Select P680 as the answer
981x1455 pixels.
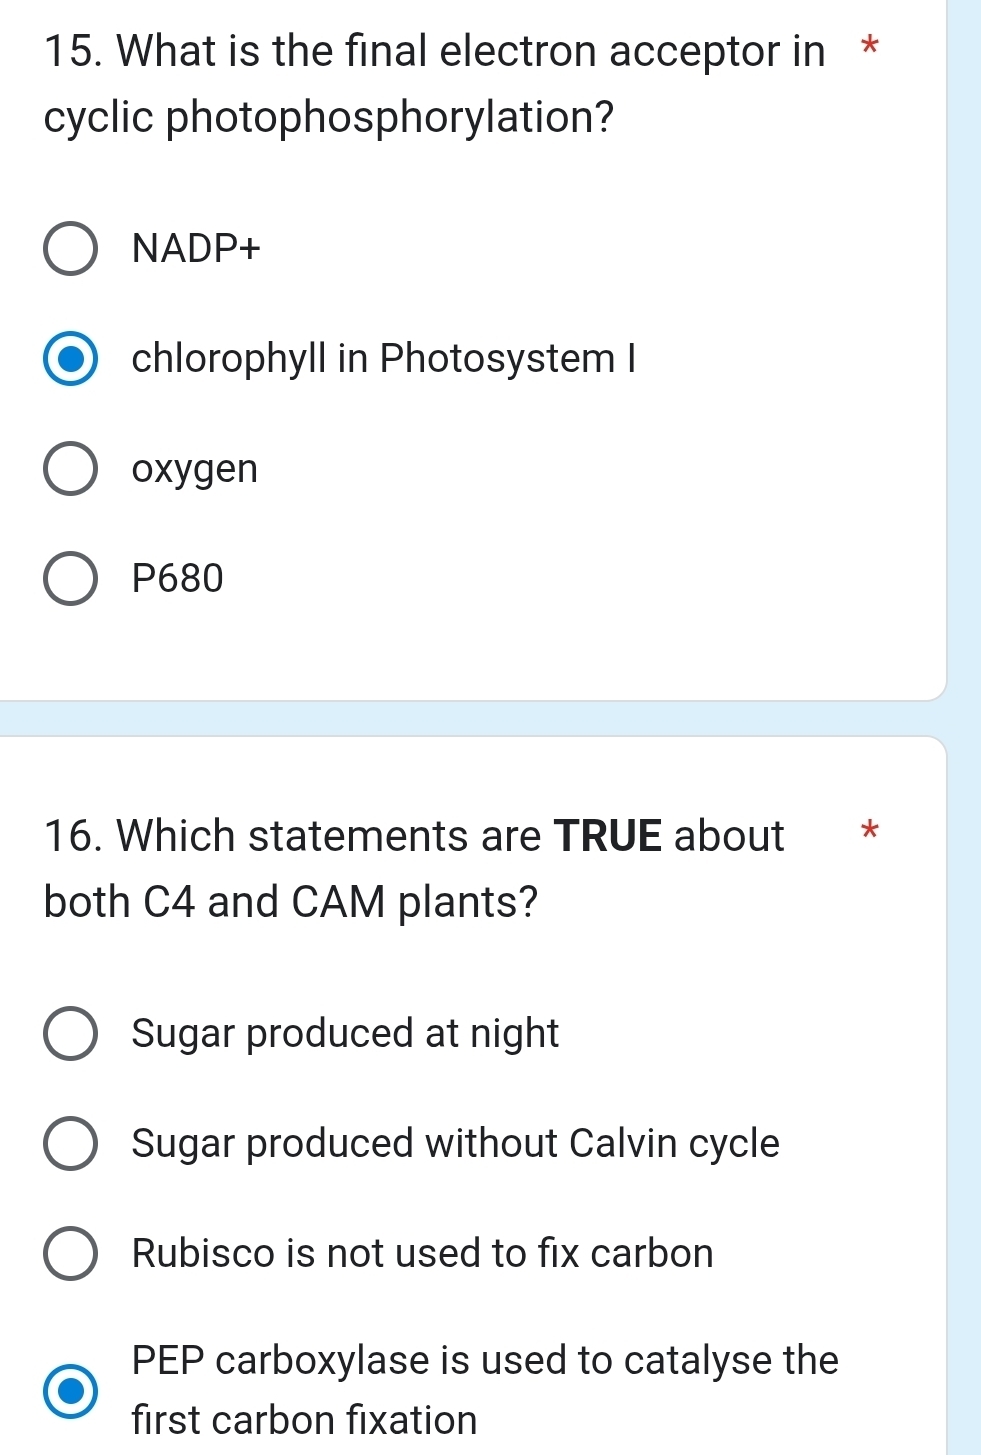click(x=70, y=578)
